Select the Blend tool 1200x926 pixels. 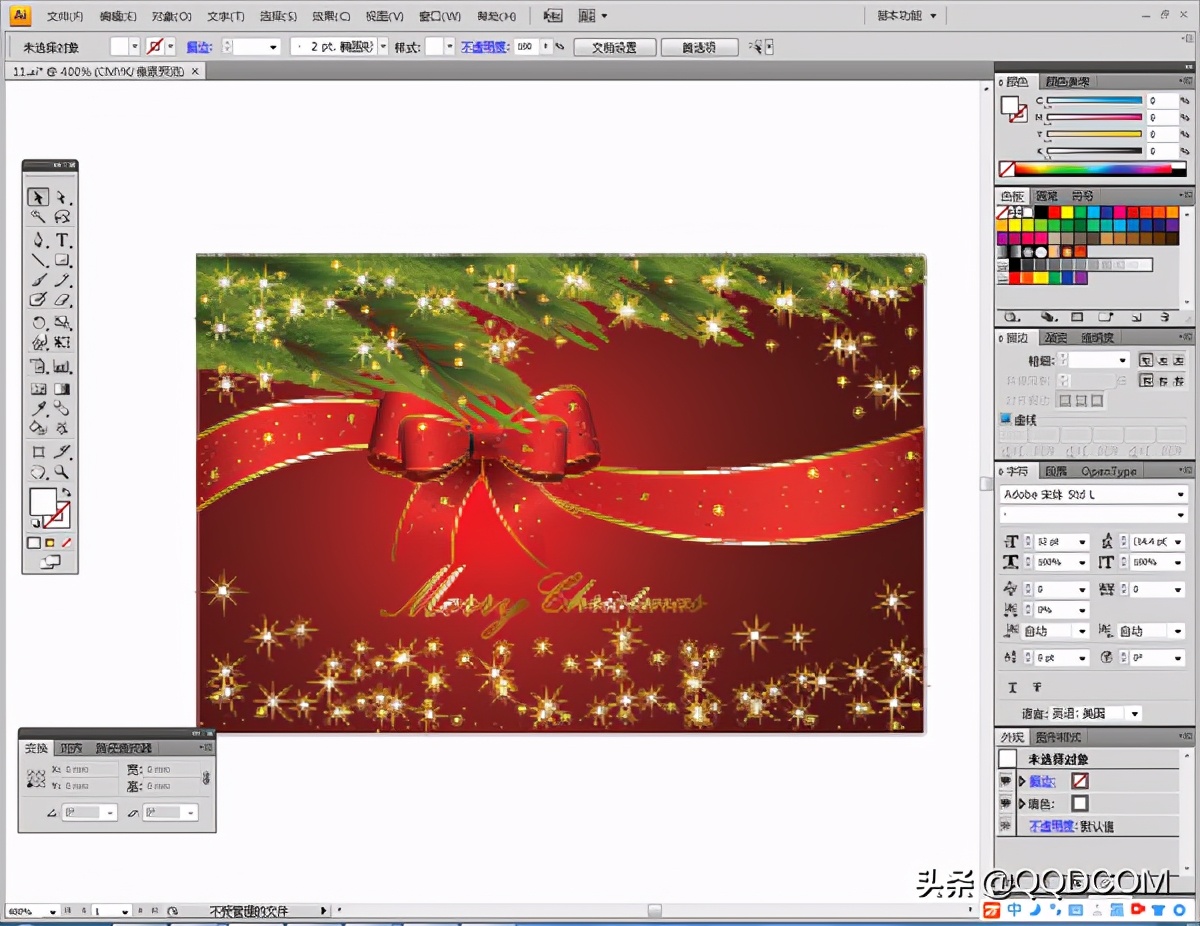[62, 409]
